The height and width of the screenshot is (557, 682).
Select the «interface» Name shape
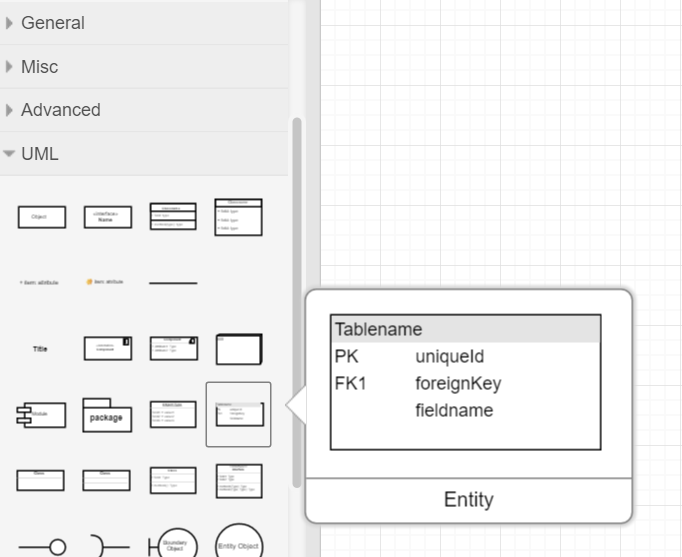click(x=108, y=217)
